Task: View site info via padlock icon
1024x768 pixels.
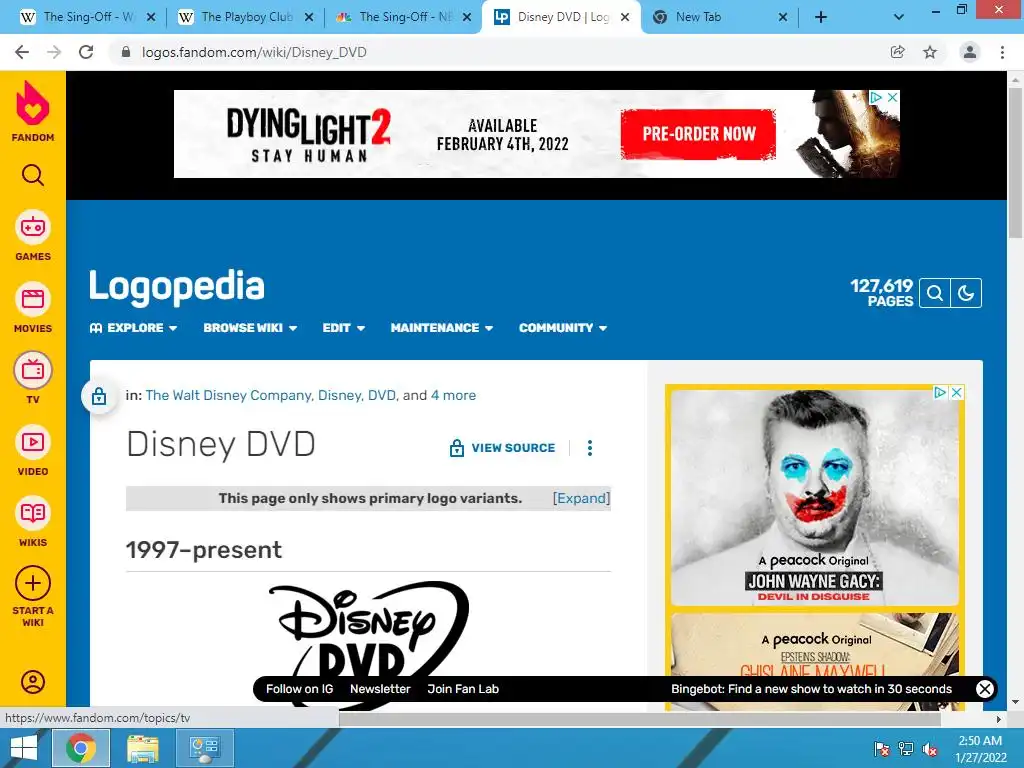Action: point(126,52)
